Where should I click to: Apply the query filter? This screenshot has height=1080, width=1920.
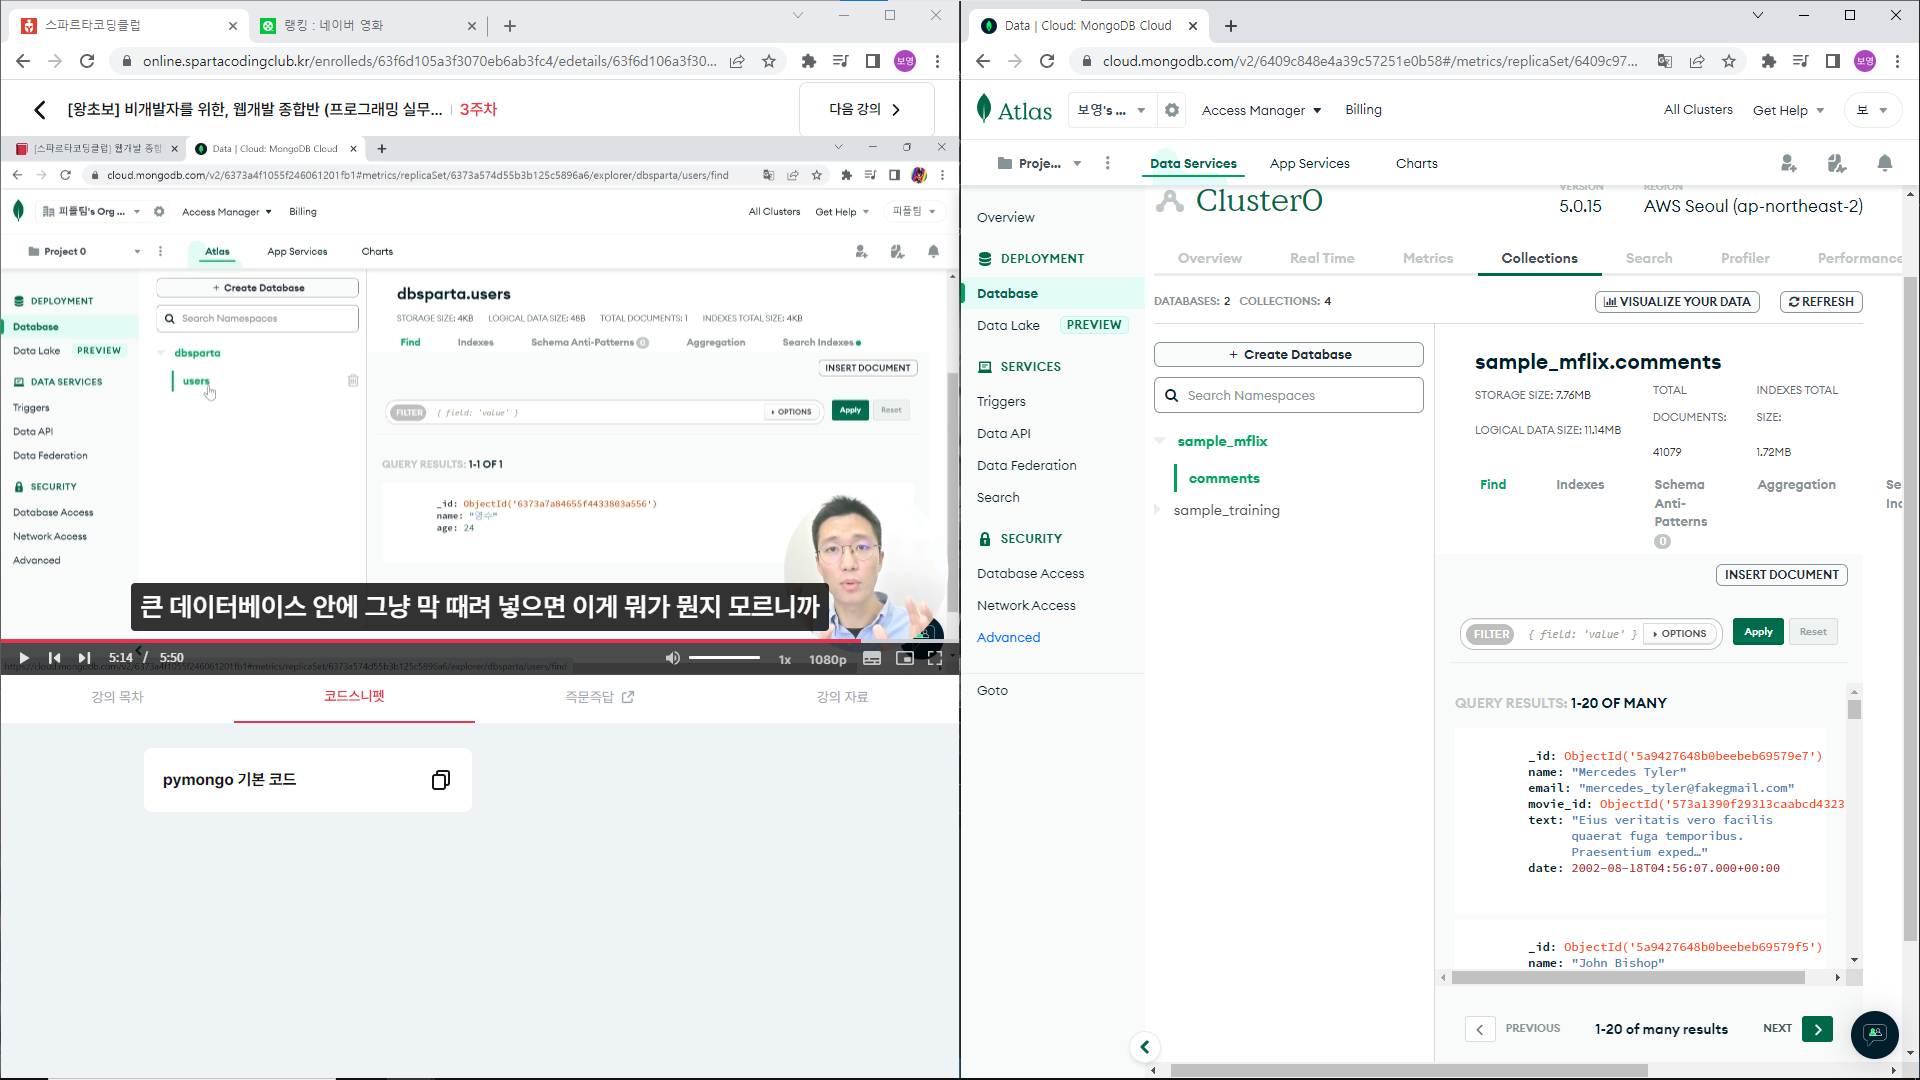(1758, 632)
